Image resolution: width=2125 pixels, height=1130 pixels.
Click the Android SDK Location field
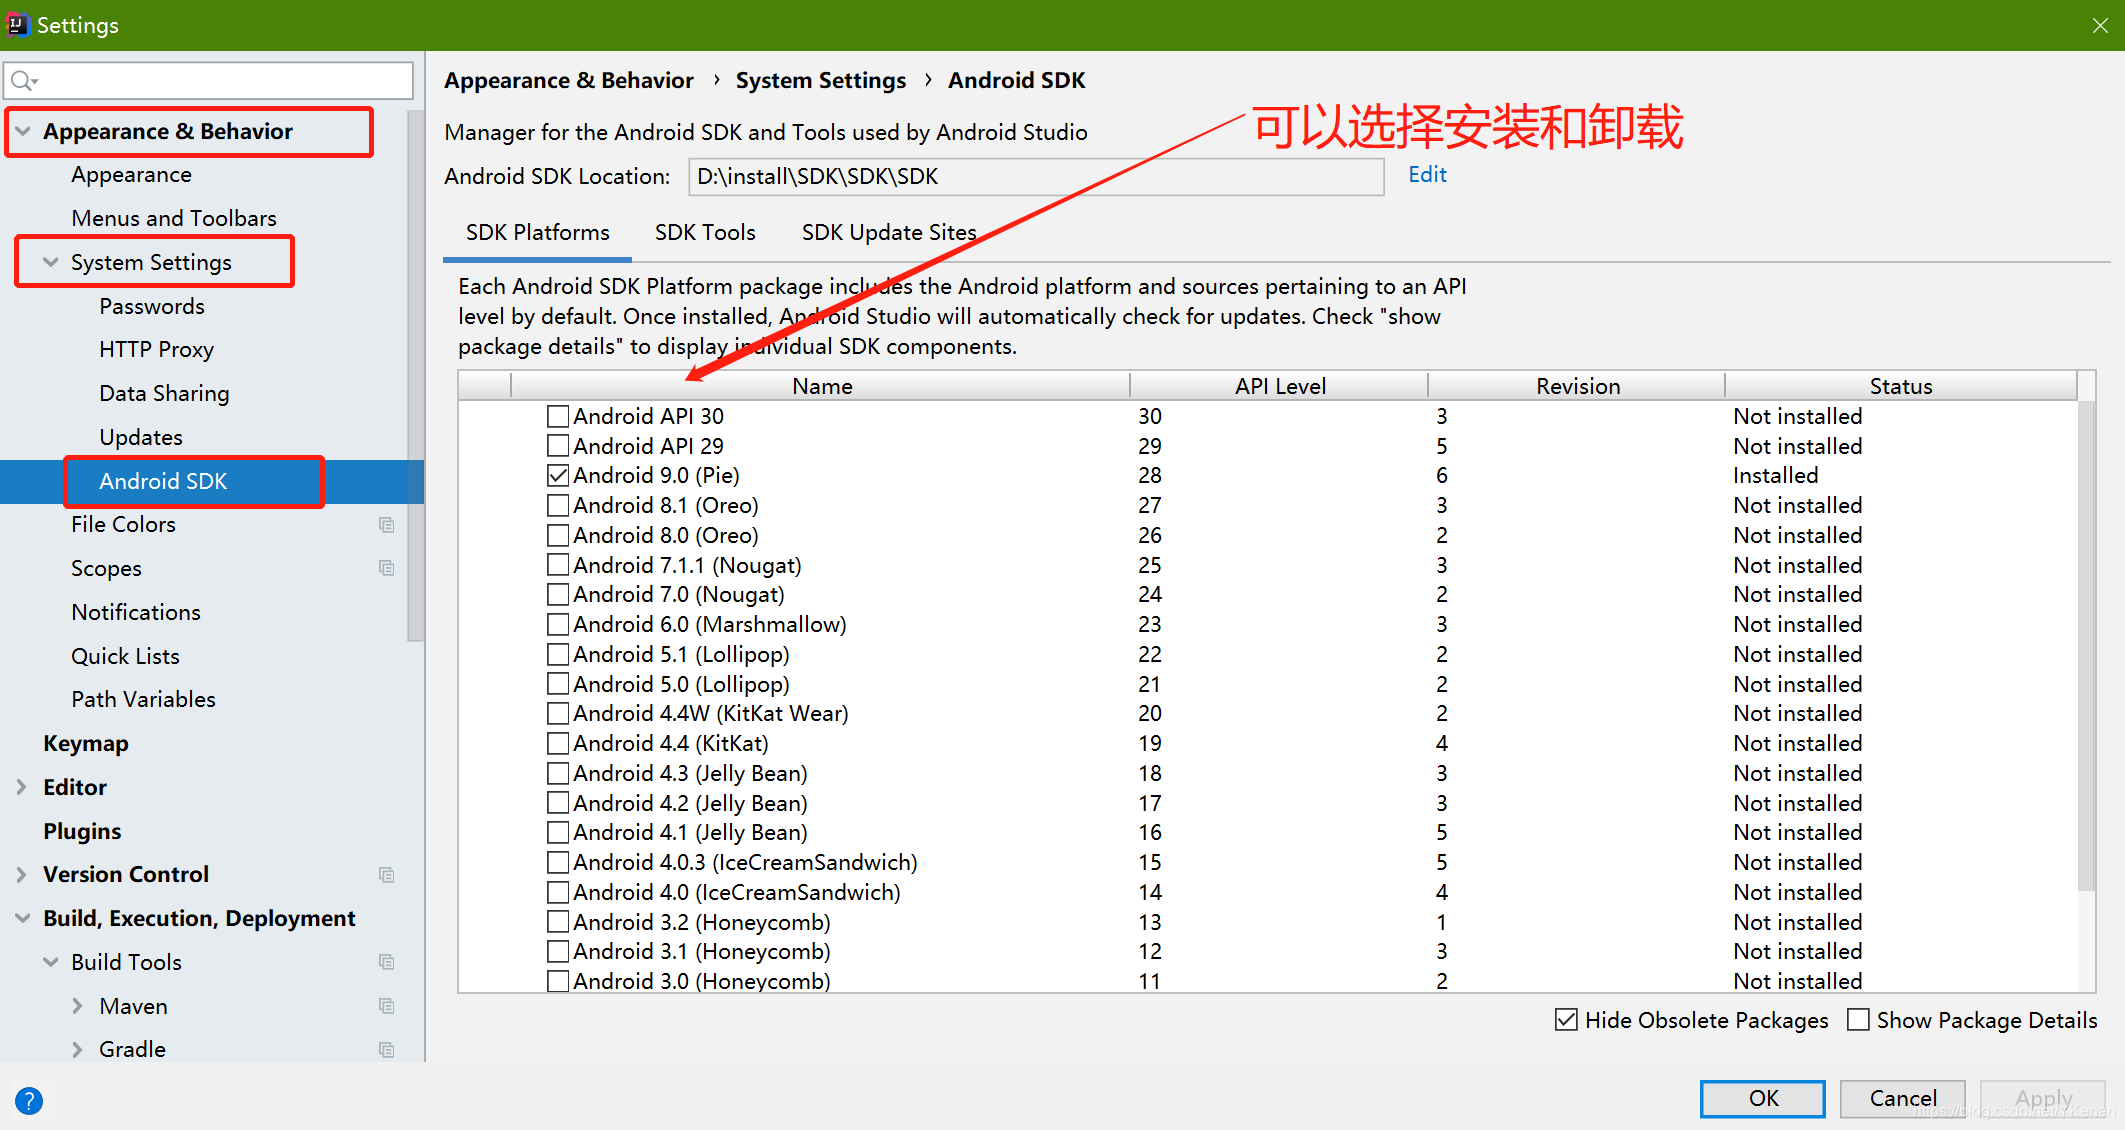point(1036,176)
